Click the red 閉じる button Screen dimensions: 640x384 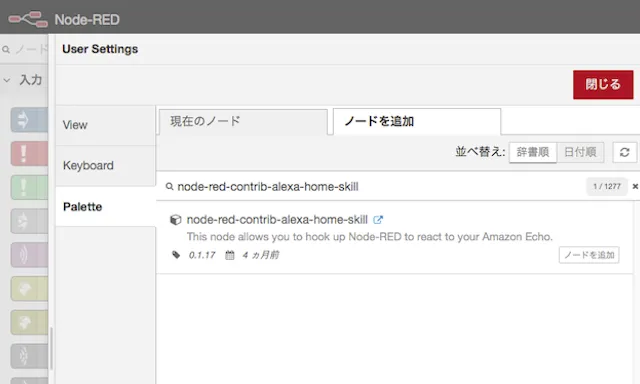click(x=603, y=84)
